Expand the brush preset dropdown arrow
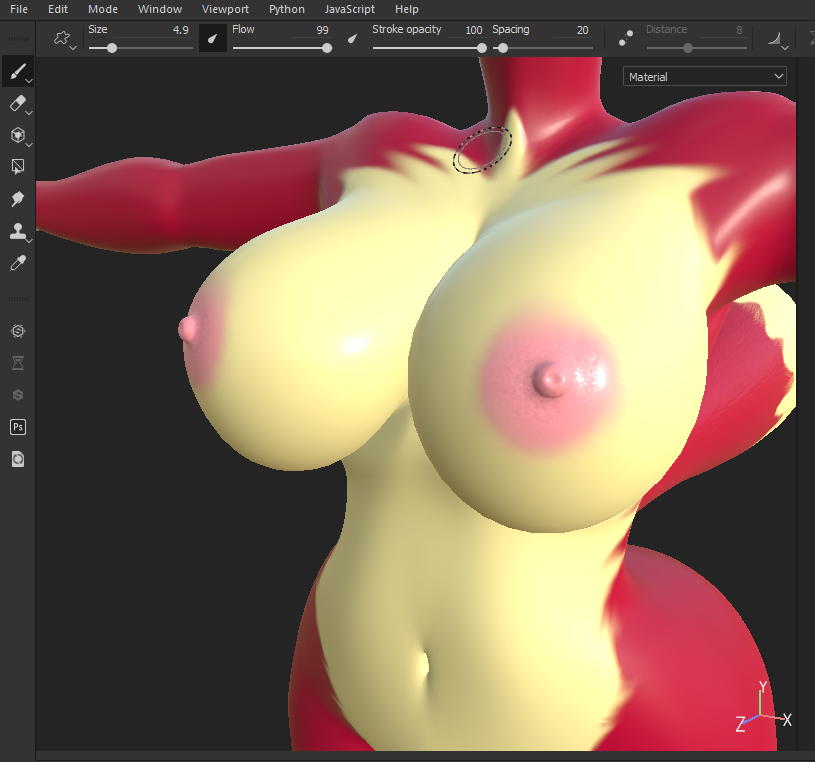Image resolution: width=815 pixels, height=762 pixels. coord(73,48)
